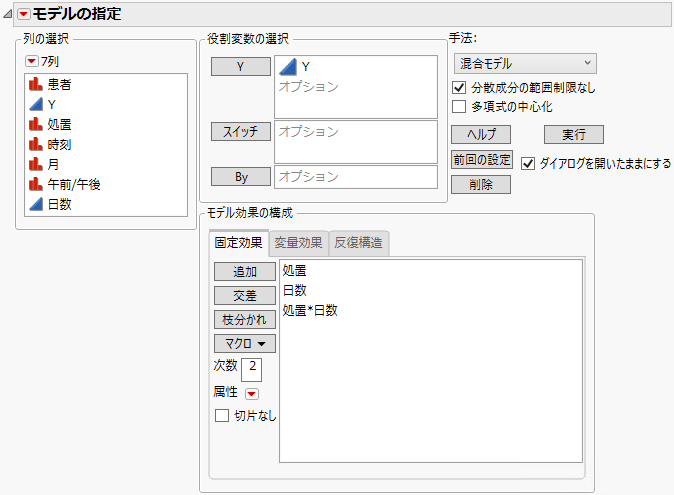The height and width of the screenshot is (495, 674).
Task: Click the 次数 input field
Action: pos(251,370)
